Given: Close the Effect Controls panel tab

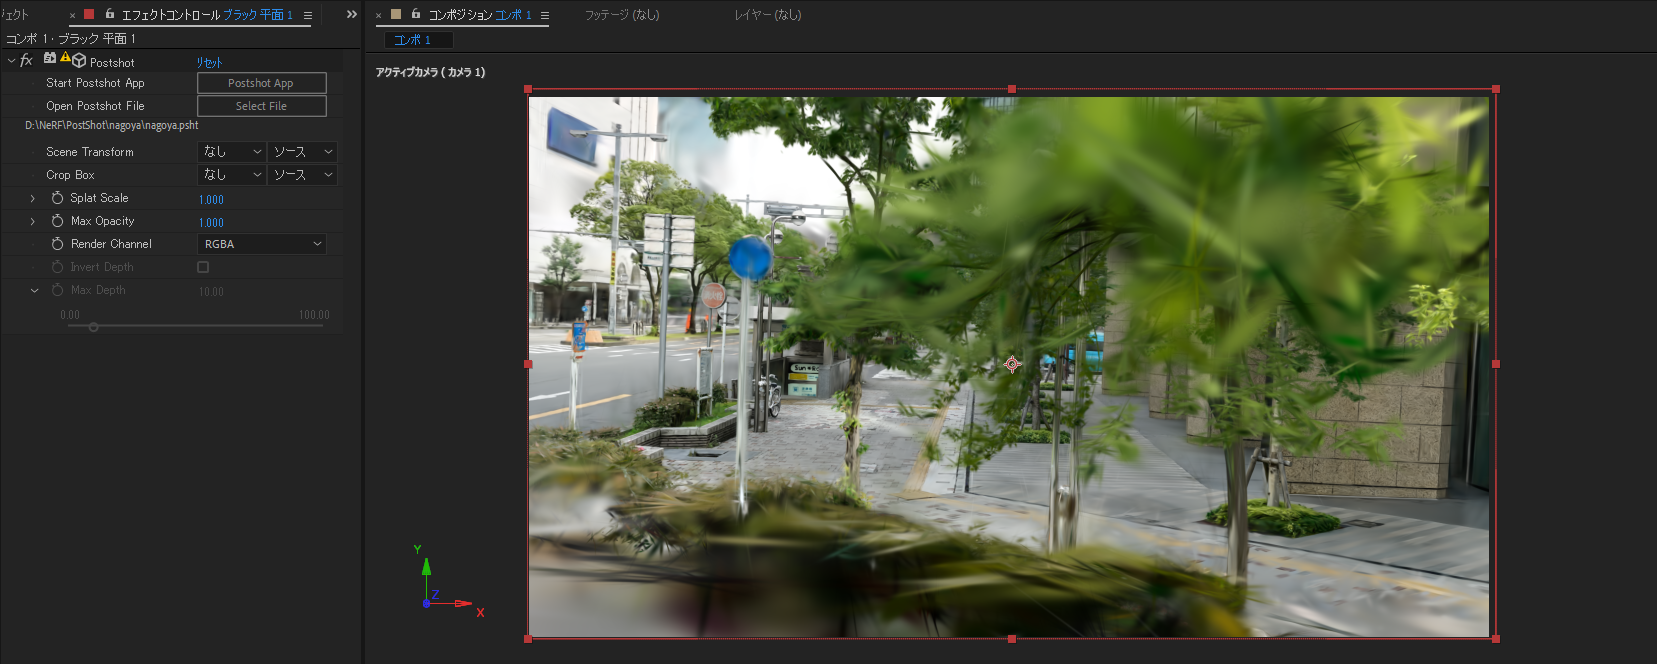Looking at the screenshot, I should 72,15.
